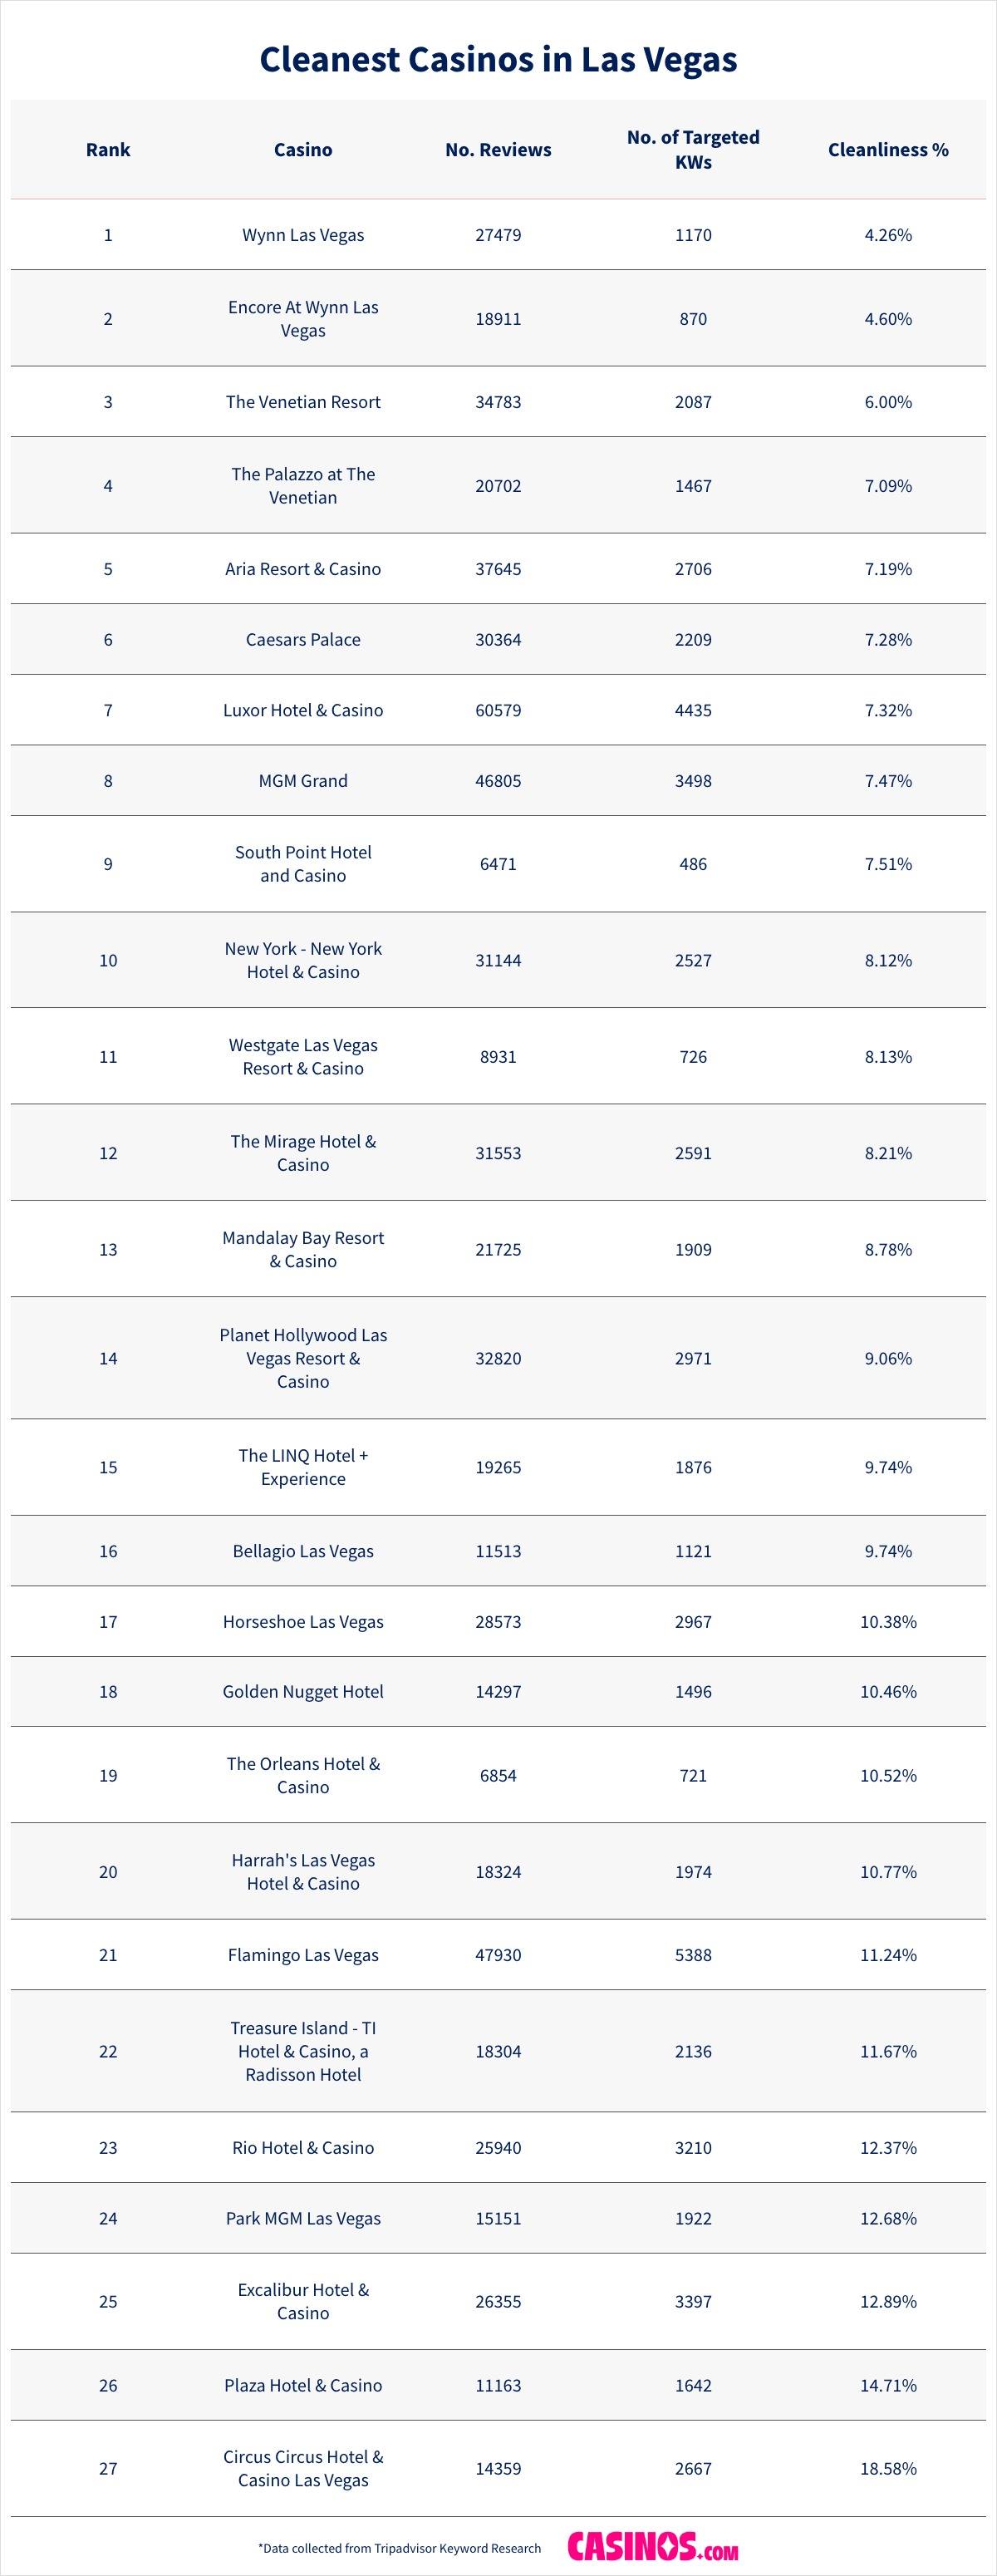
Task: Click the Rank column header
Action: click(x=108, y=150)
